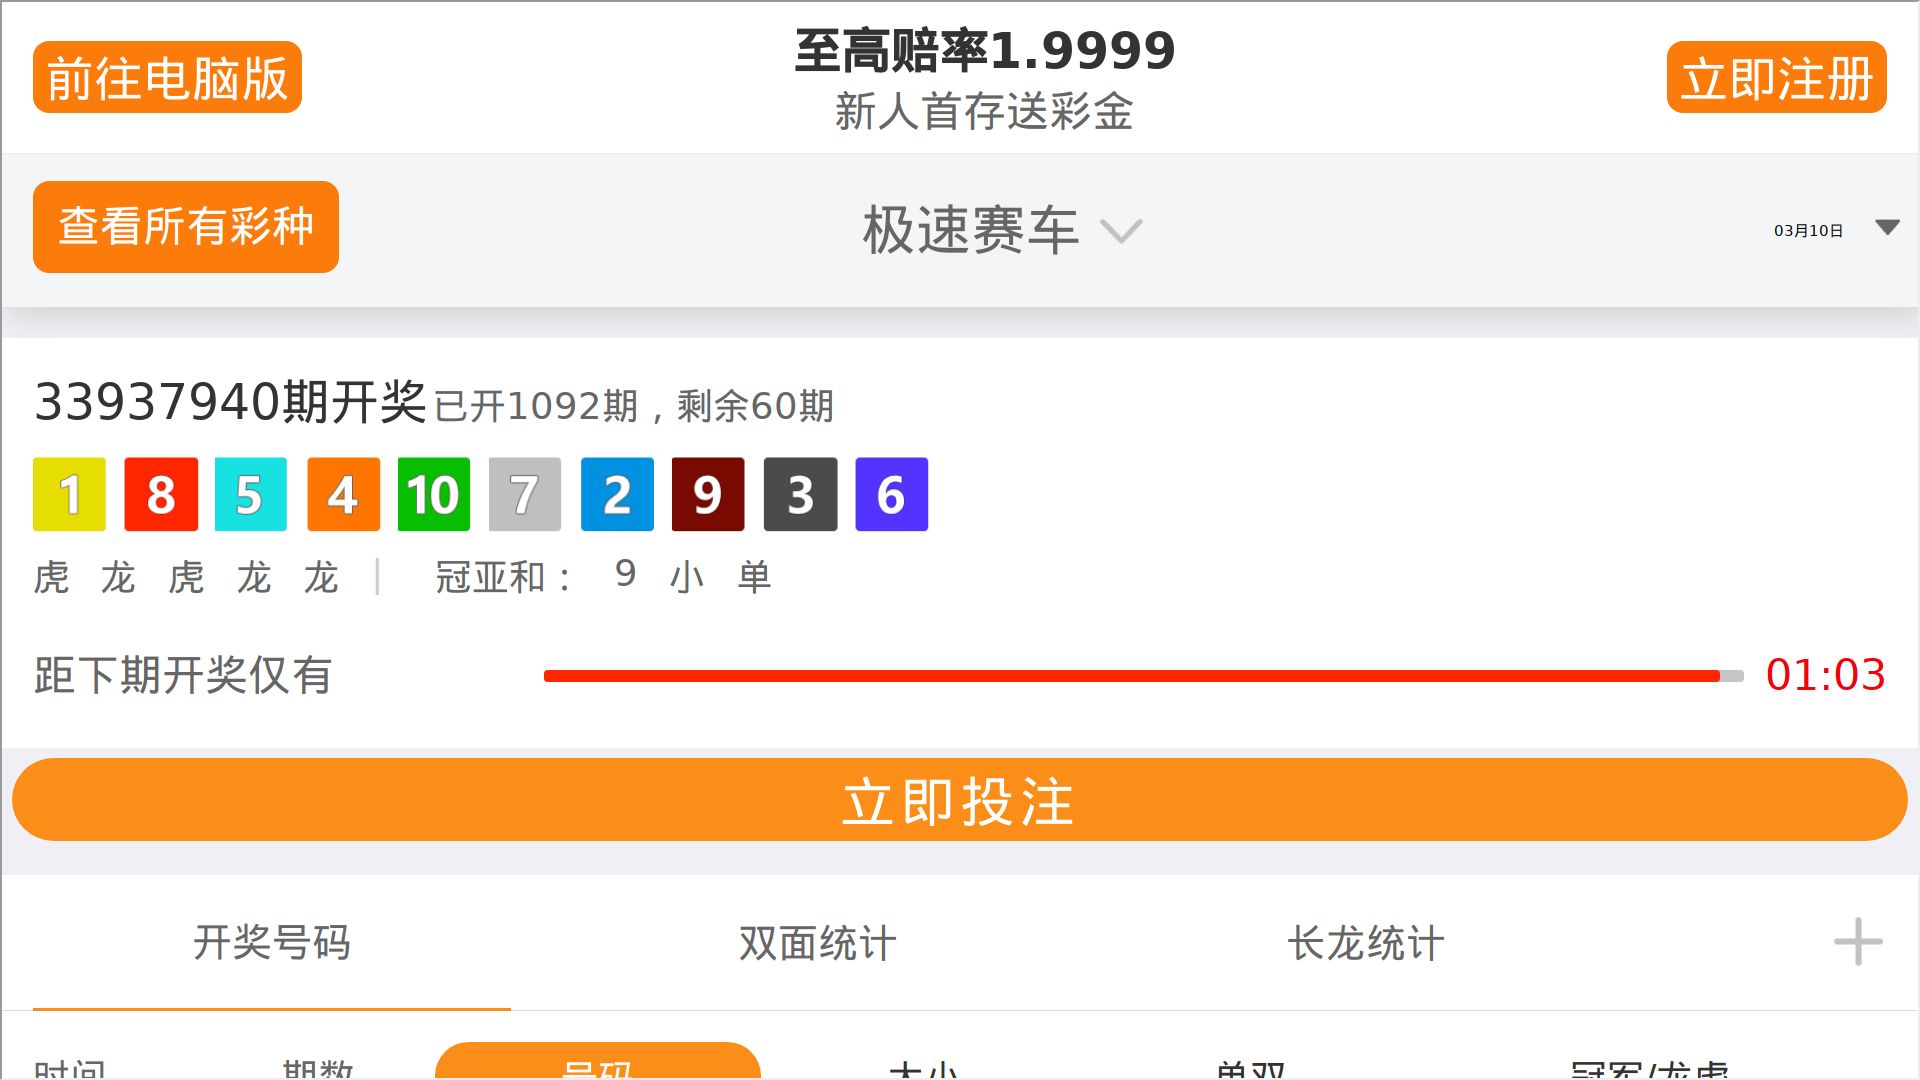Select the dark gray number 3 ball
Image resolution: width=1920 pixels, height=1080 pixels.
coord(800,494)
